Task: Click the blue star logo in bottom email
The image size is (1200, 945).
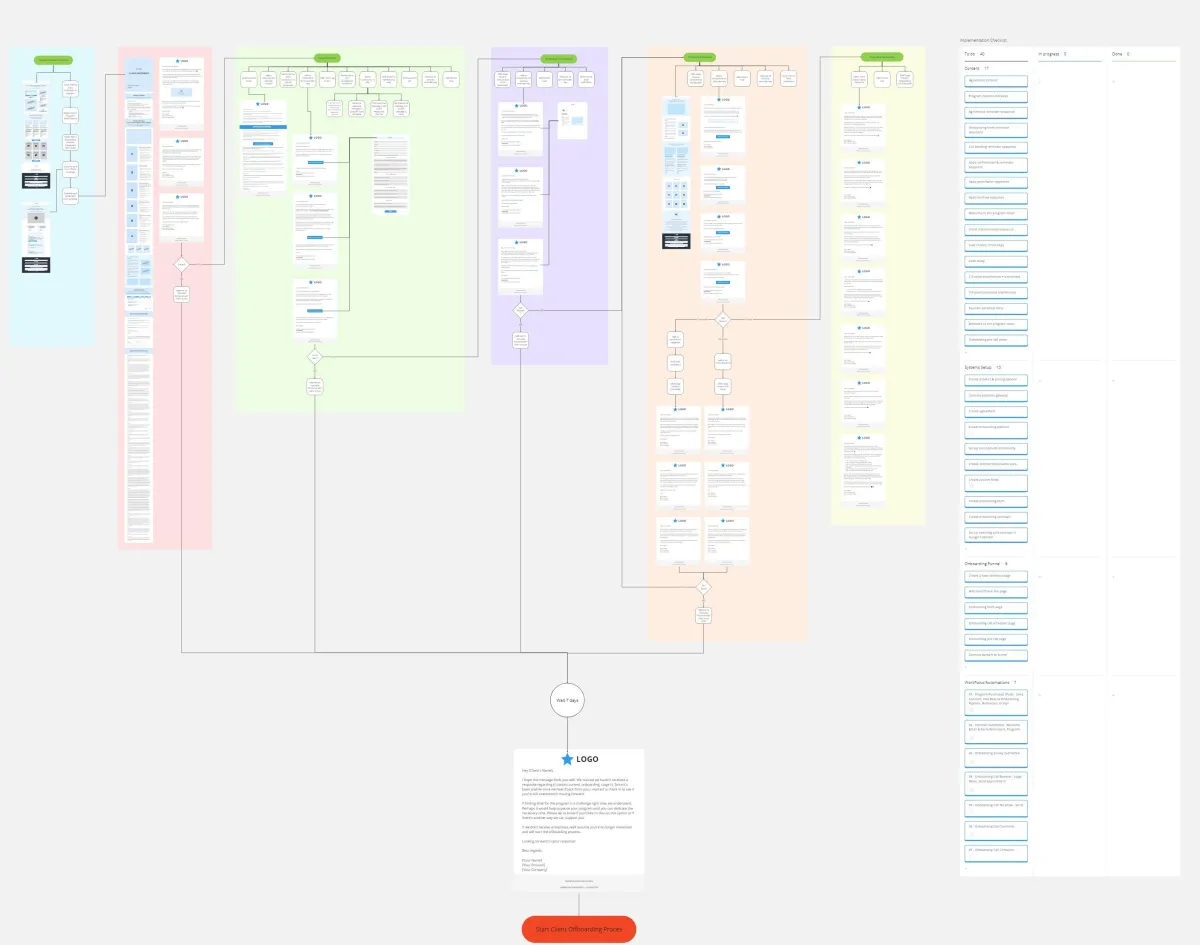Action: (568, 760)
